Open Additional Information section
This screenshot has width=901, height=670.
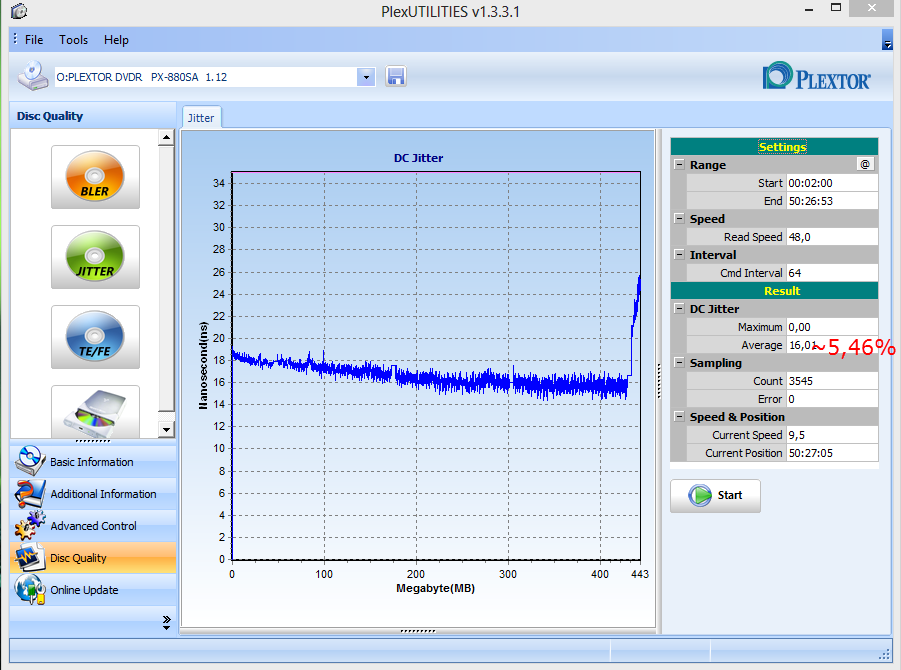click(x=93, y=494)
